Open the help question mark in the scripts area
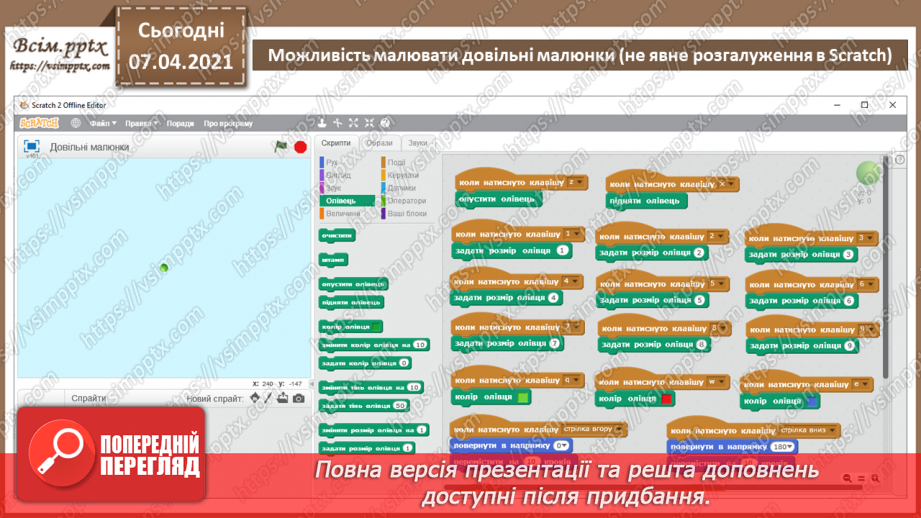This screenshot has width=921, height=518. coord(899,160)
